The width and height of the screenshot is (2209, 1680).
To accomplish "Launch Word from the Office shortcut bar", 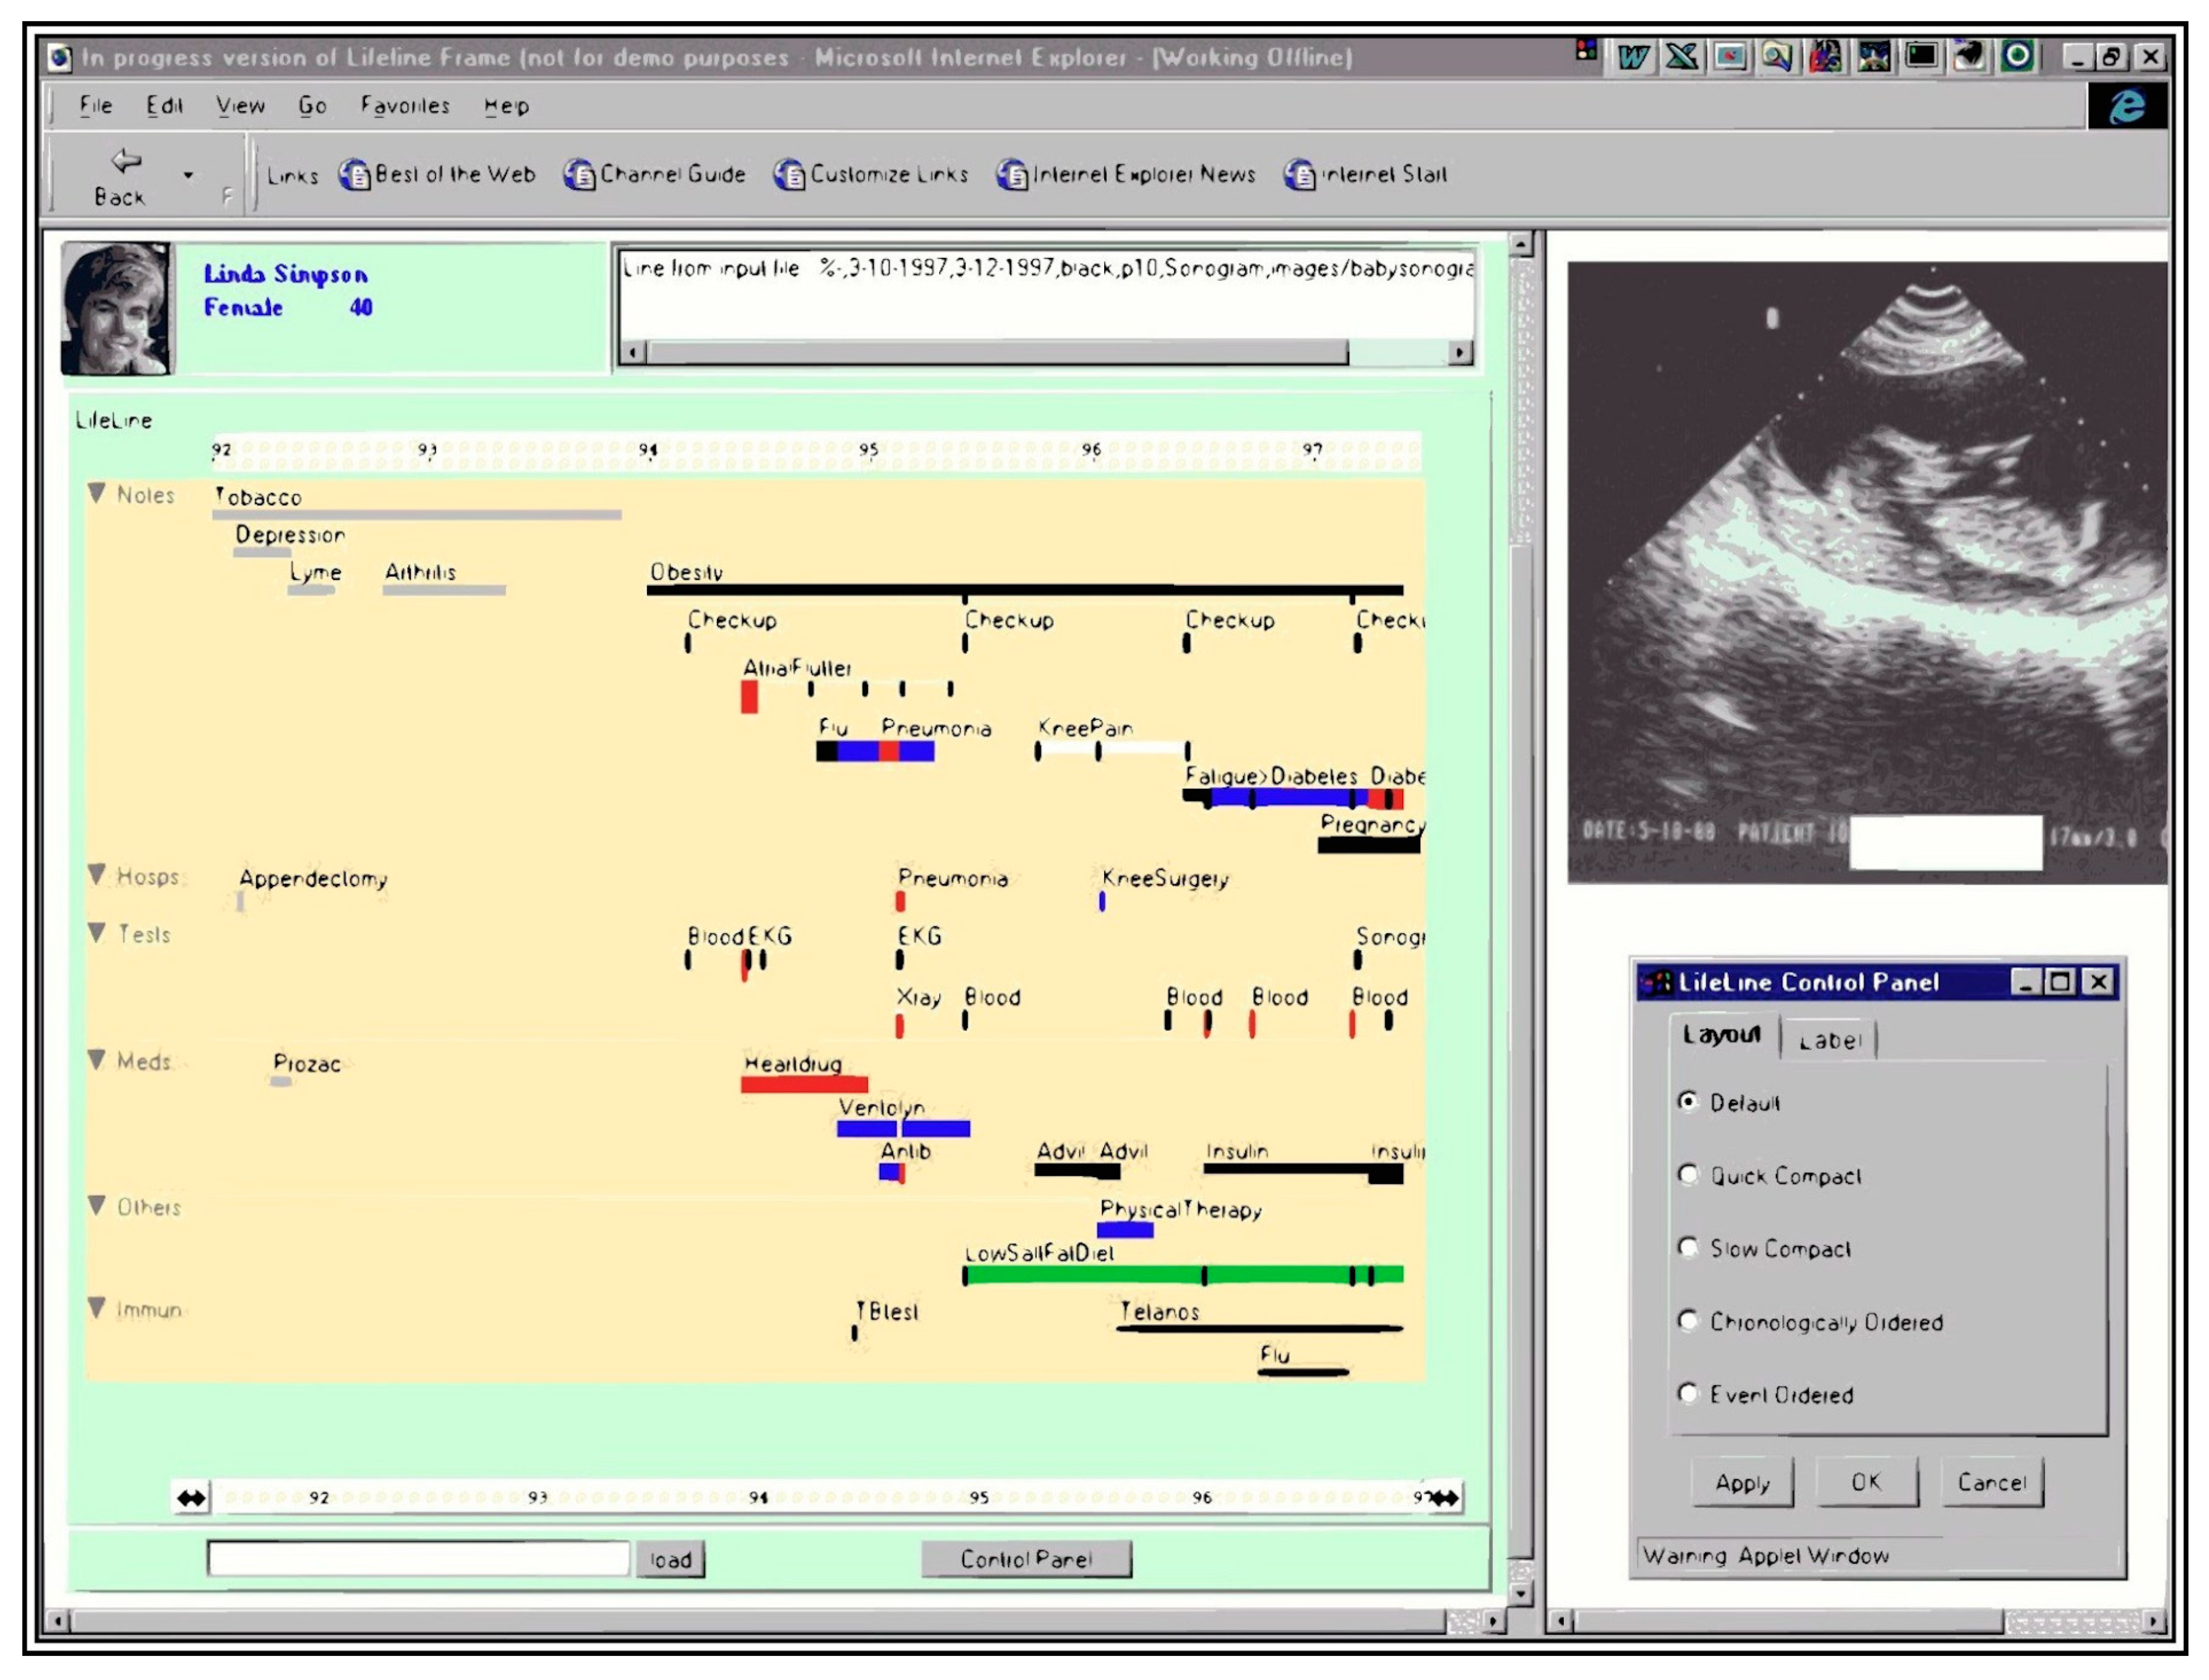I will (1633, 57).
